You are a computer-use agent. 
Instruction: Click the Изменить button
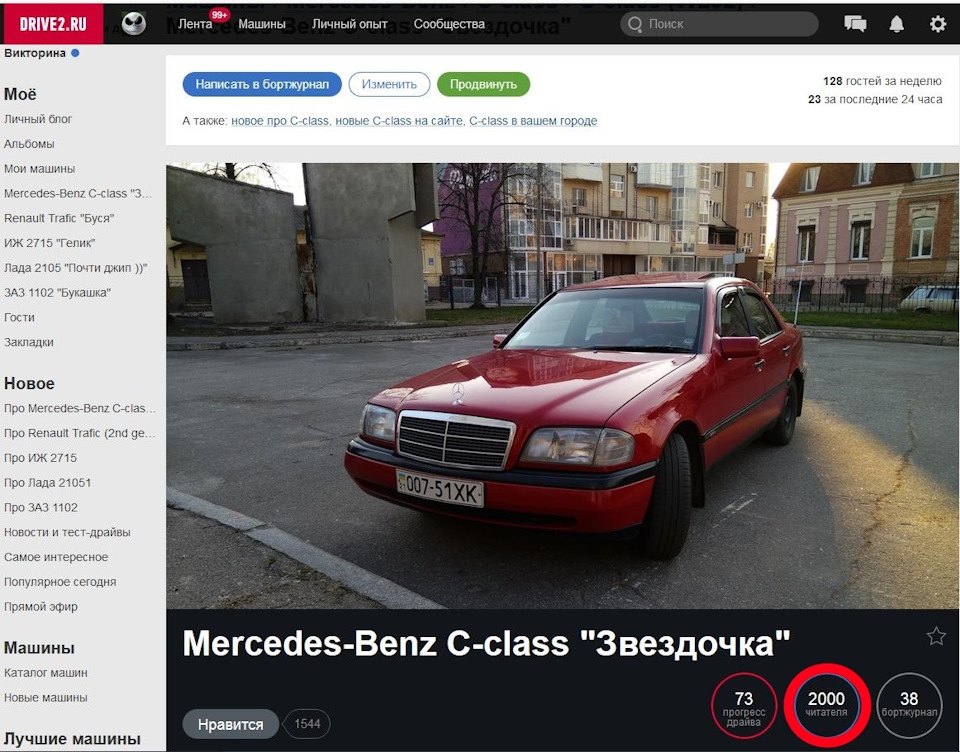click(389, 84)
